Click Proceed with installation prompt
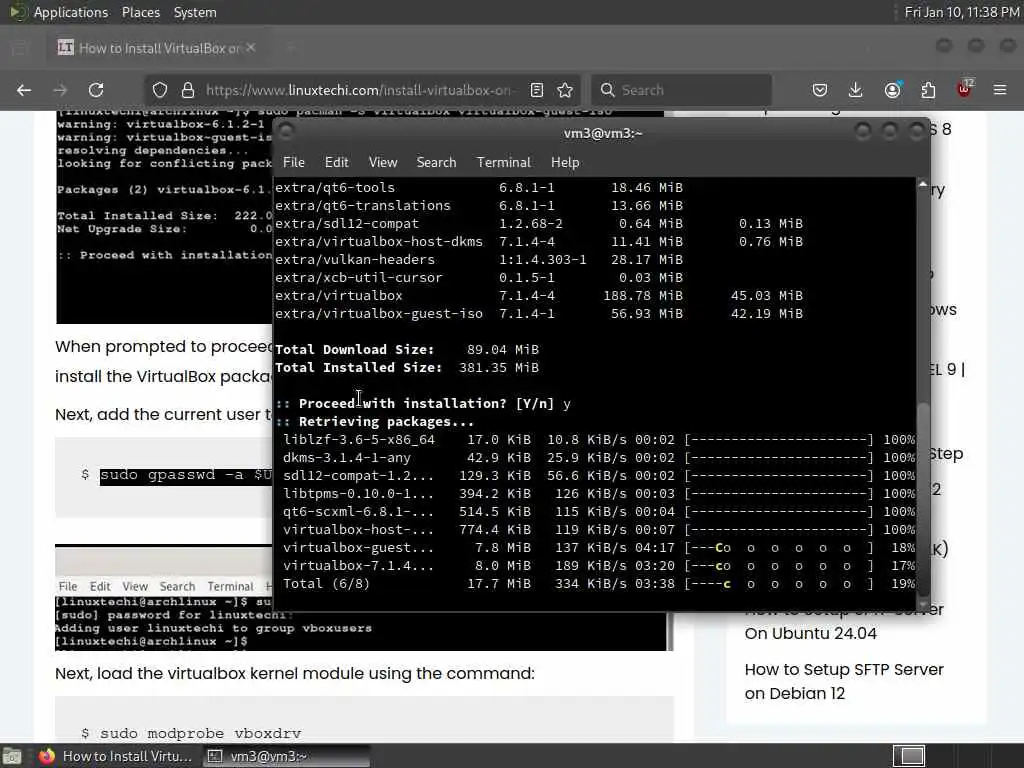The width and height of the screenshot is (1024, 768). 423,404
